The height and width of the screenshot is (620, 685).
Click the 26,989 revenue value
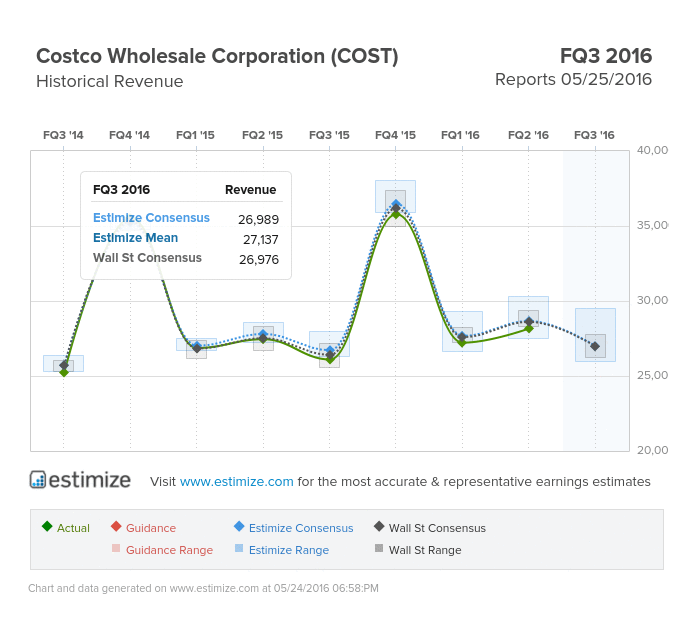coord(258,219)
